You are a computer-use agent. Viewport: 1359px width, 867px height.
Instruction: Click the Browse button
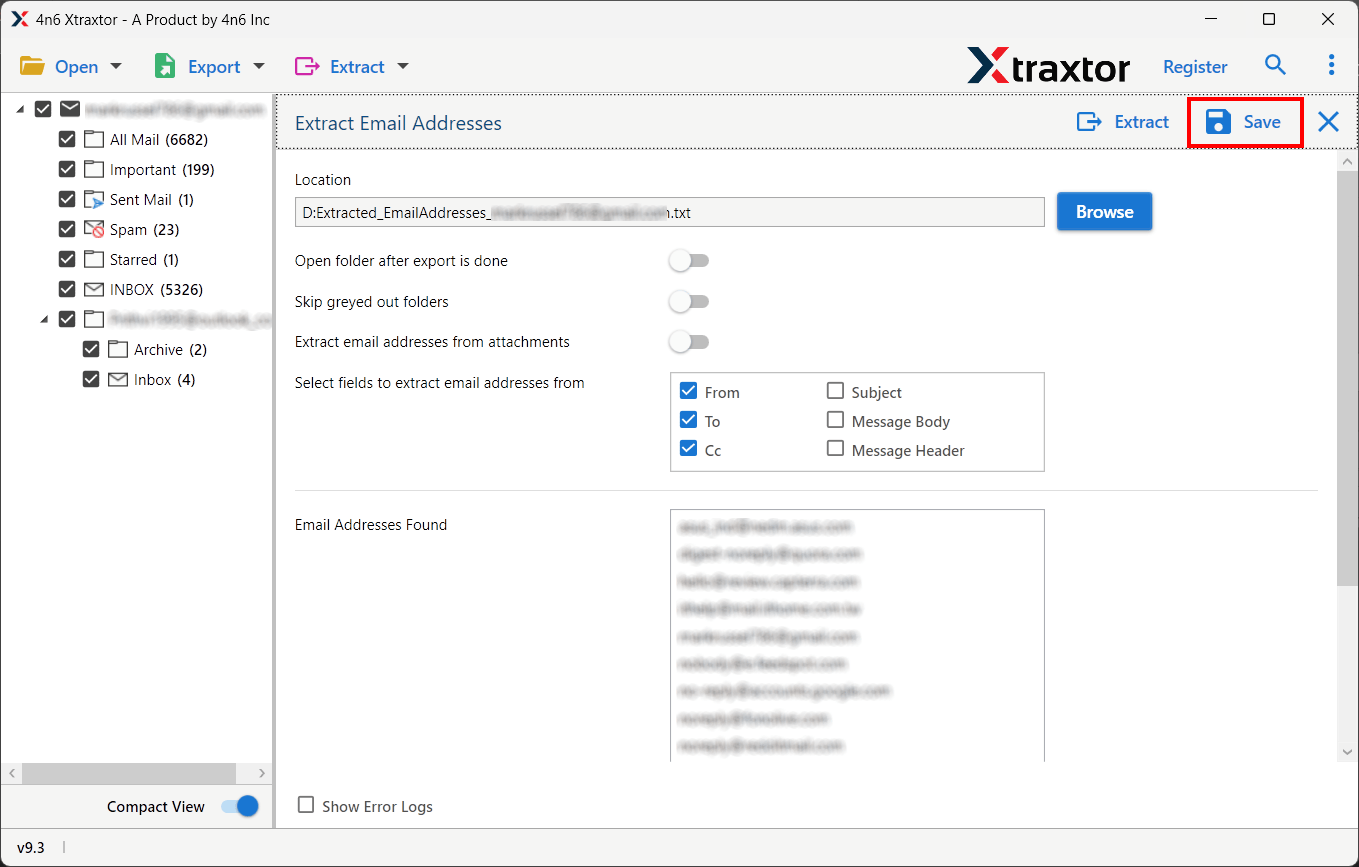pyautogui.click(x=1104, y=211)
